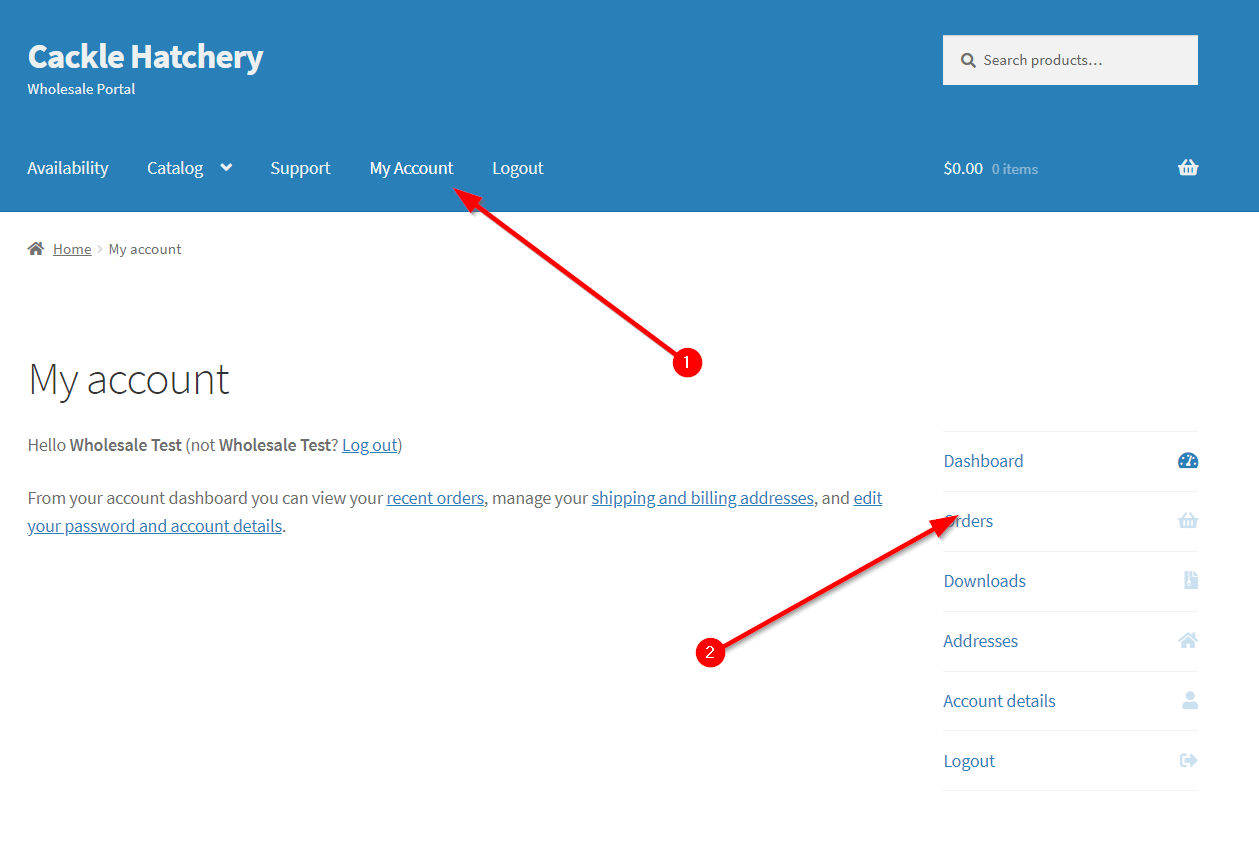
Task: Click the home icon in breadcrumb
Action: click(36, 249)
